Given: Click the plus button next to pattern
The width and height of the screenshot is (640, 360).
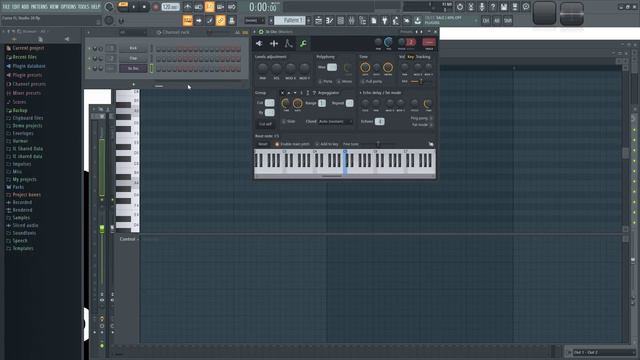Looking at the screenshot, I should (309, 20).
